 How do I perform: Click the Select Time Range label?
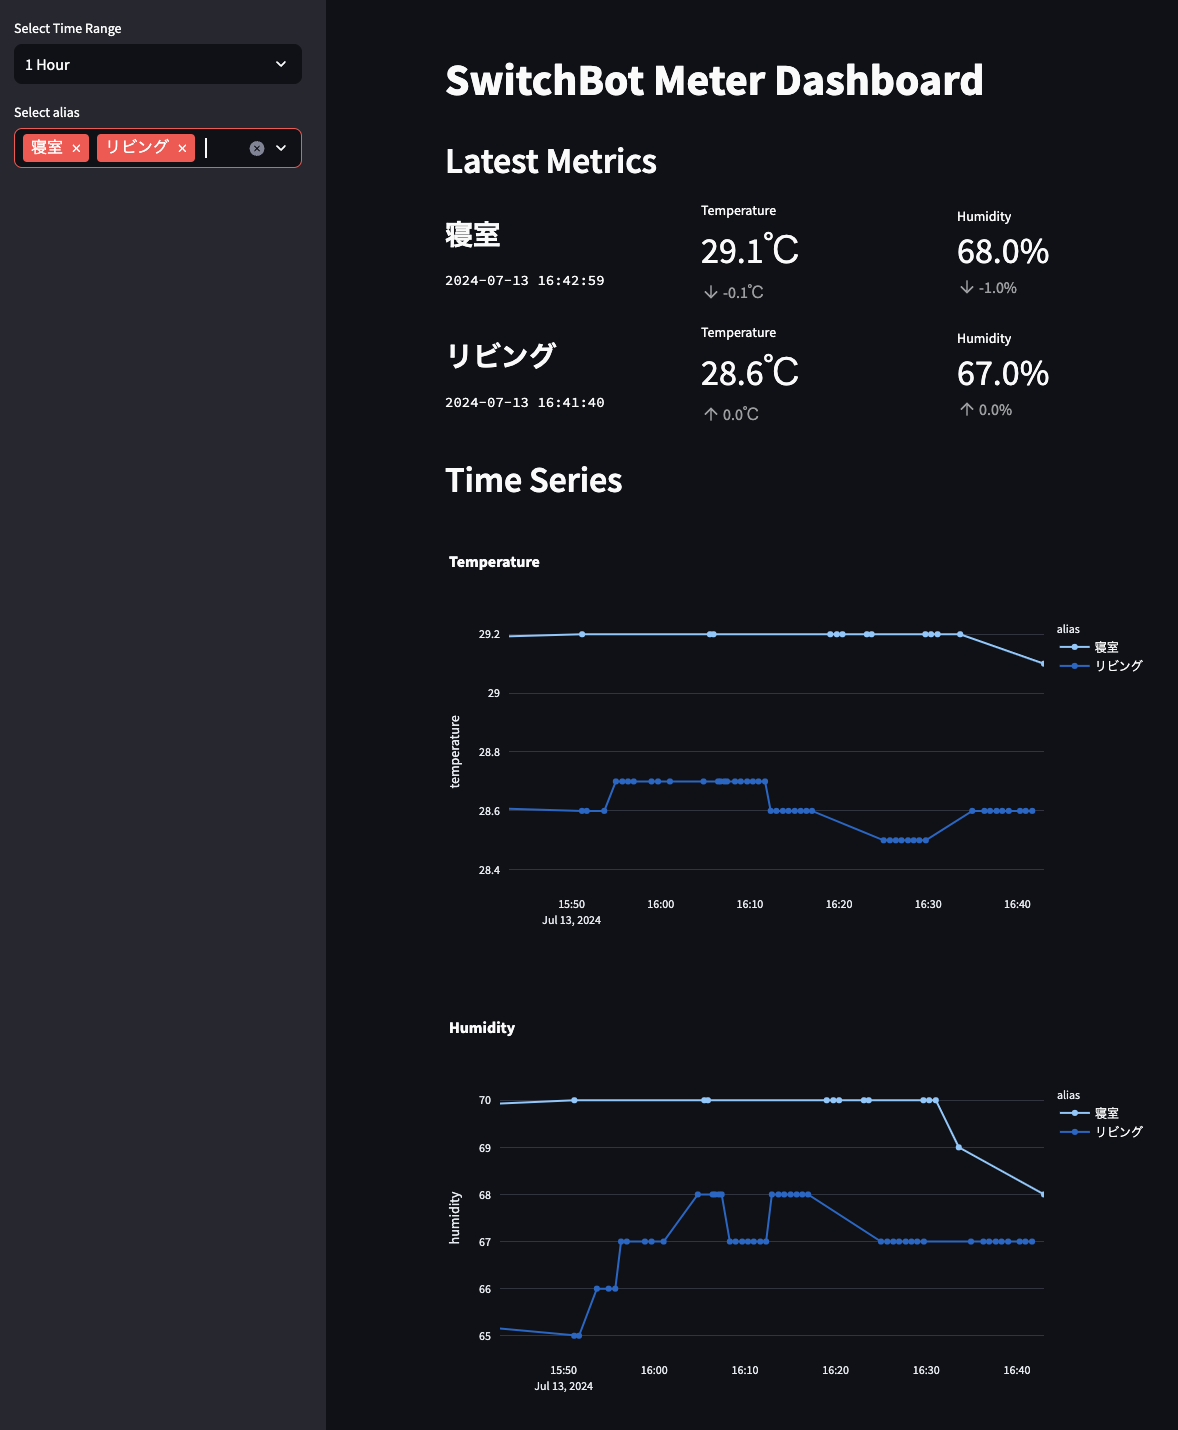[68, 29]
